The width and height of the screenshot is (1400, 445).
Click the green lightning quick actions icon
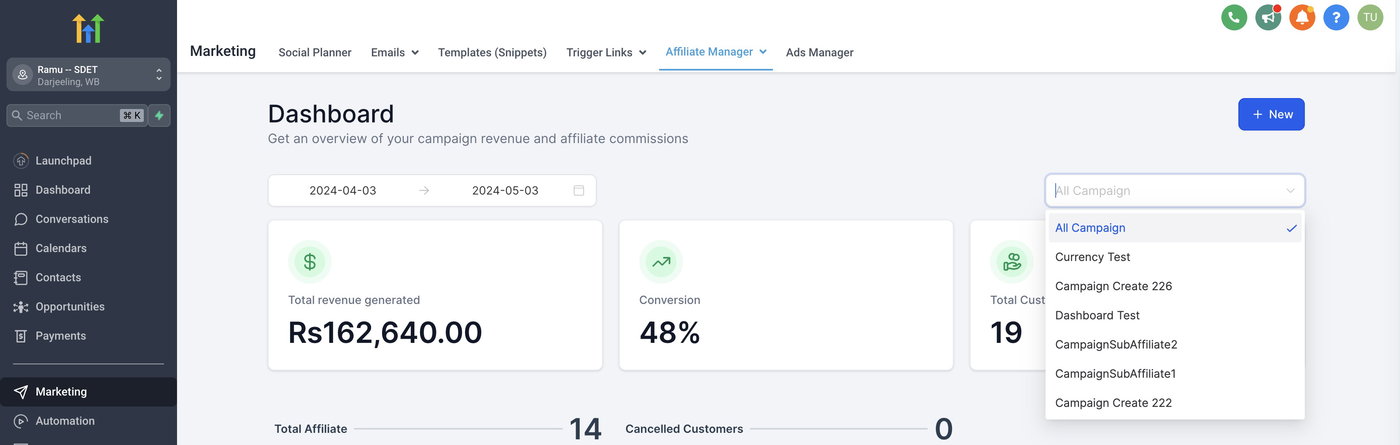[159, 115]
